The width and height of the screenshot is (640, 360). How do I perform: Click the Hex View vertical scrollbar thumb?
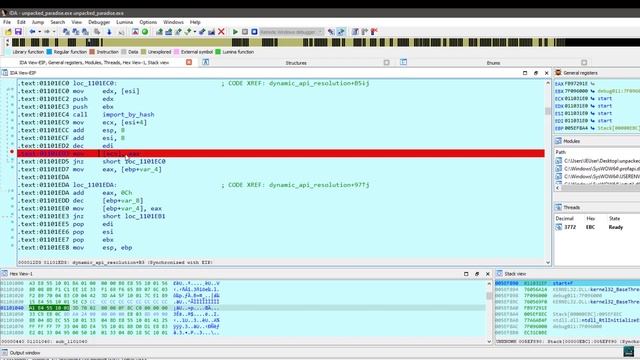coord(489,296)
